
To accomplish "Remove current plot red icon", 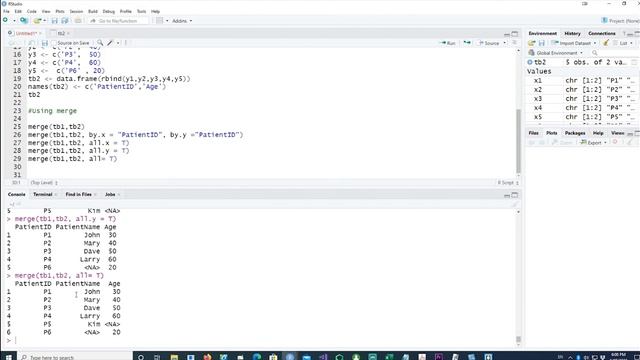I will click(x=615, y=142).
